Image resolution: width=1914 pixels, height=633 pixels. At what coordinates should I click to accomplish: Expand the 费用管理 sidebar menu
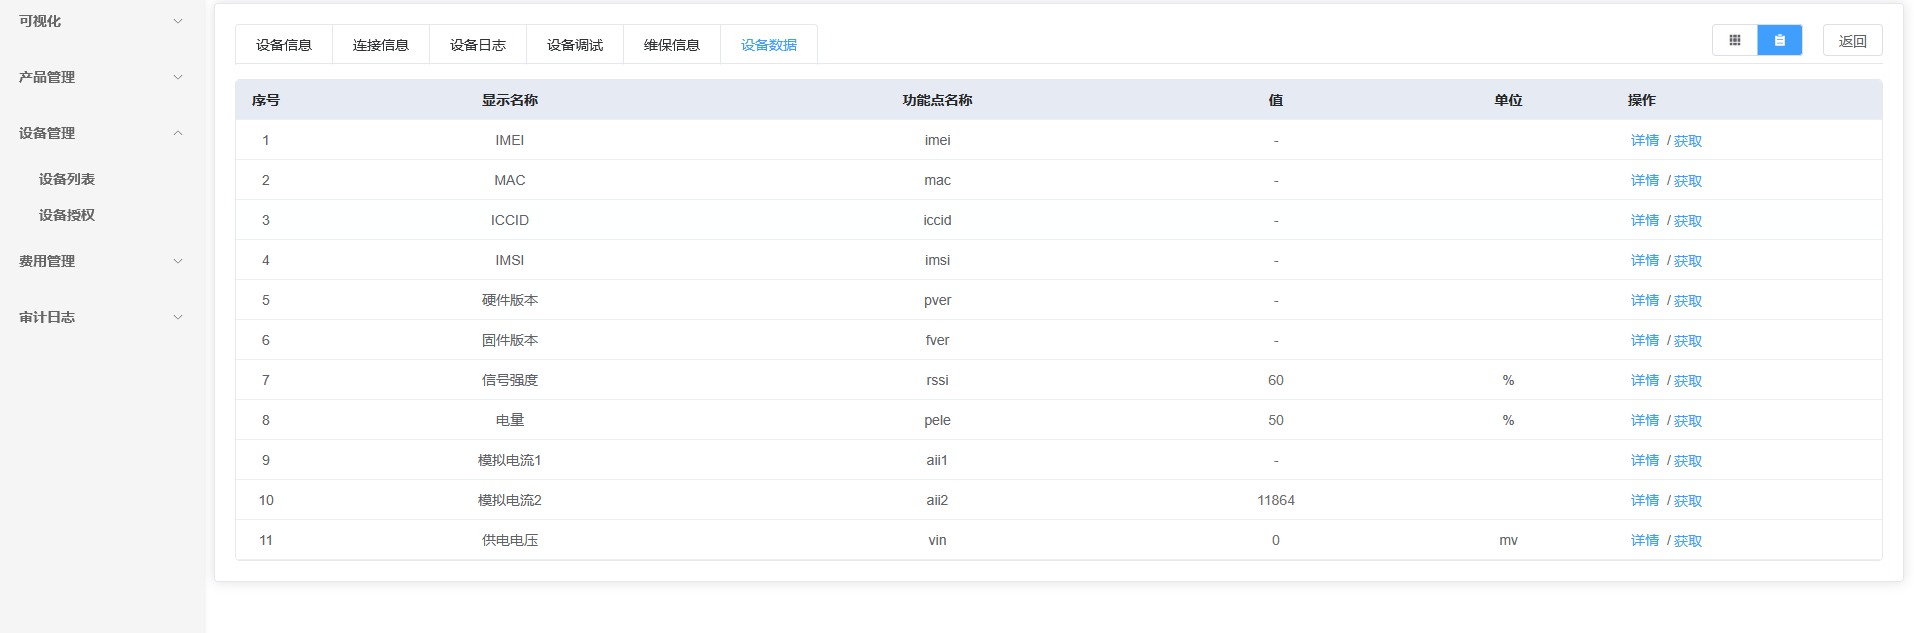pyautogui.click(x=102, y=261)
